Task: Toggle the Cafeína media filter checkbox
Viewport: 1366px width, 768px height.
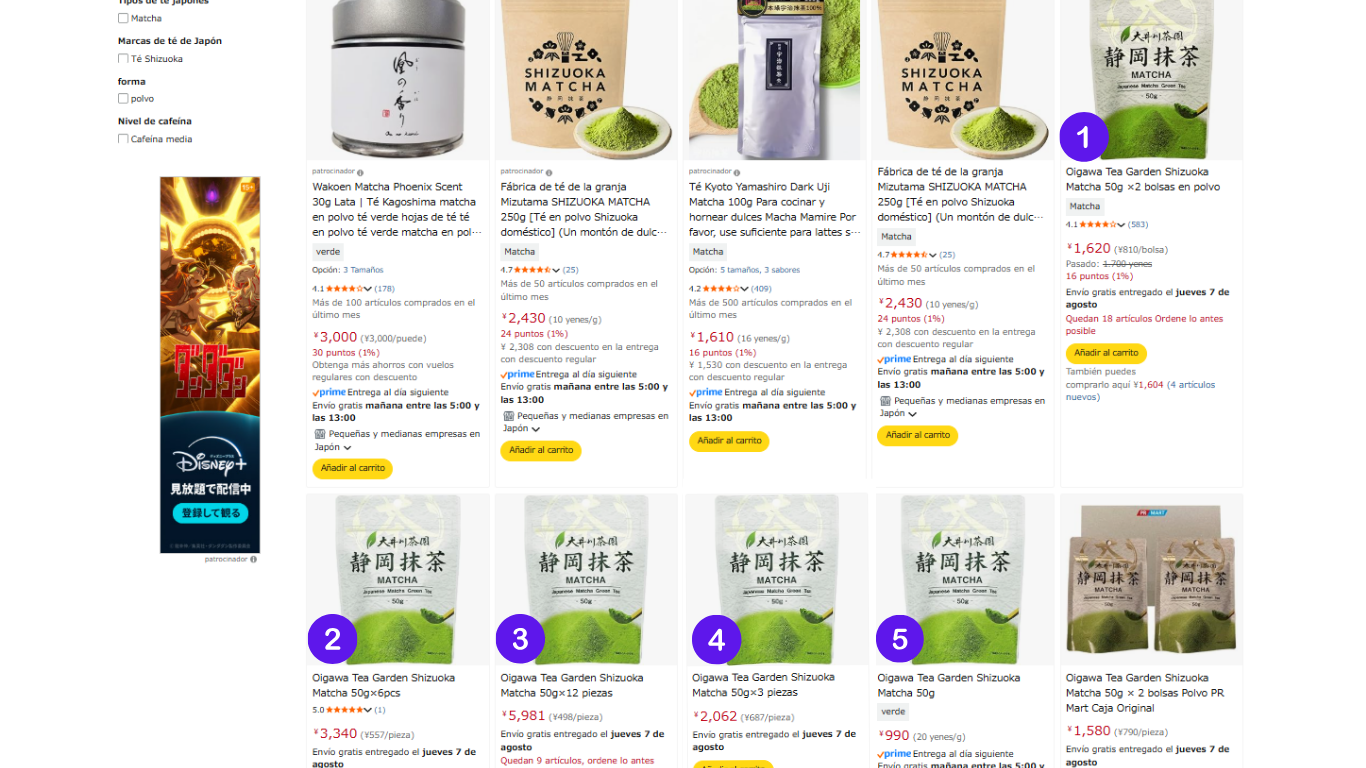Action: pyautogui.click(x=123, y=139)
